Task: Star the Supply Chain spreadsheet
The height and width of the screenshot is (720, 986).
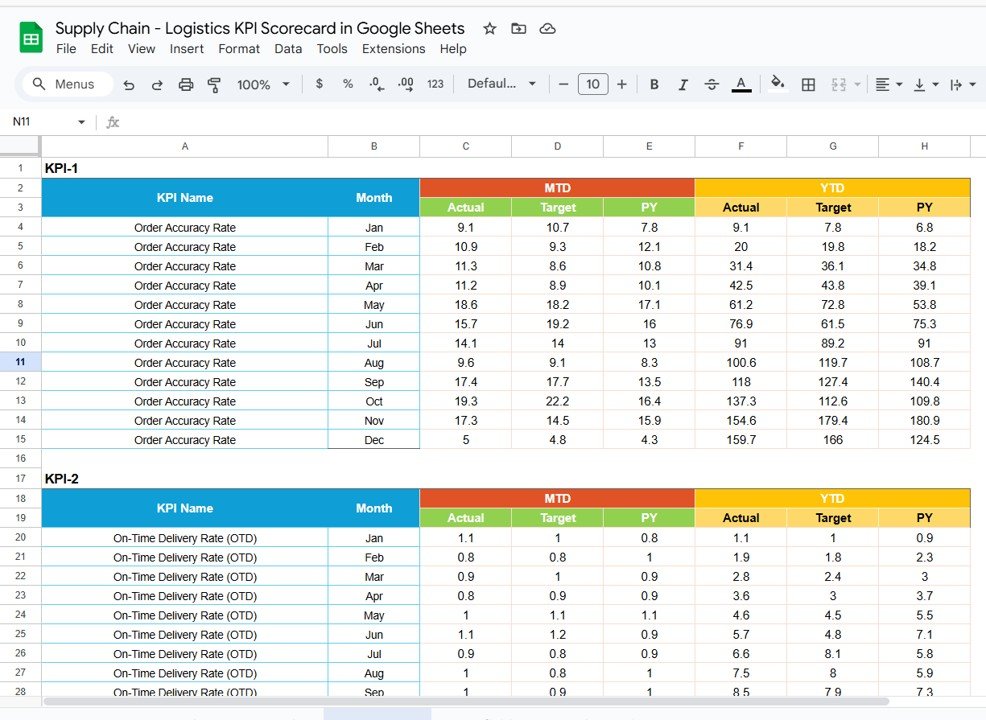Action: tap(489, 28)
